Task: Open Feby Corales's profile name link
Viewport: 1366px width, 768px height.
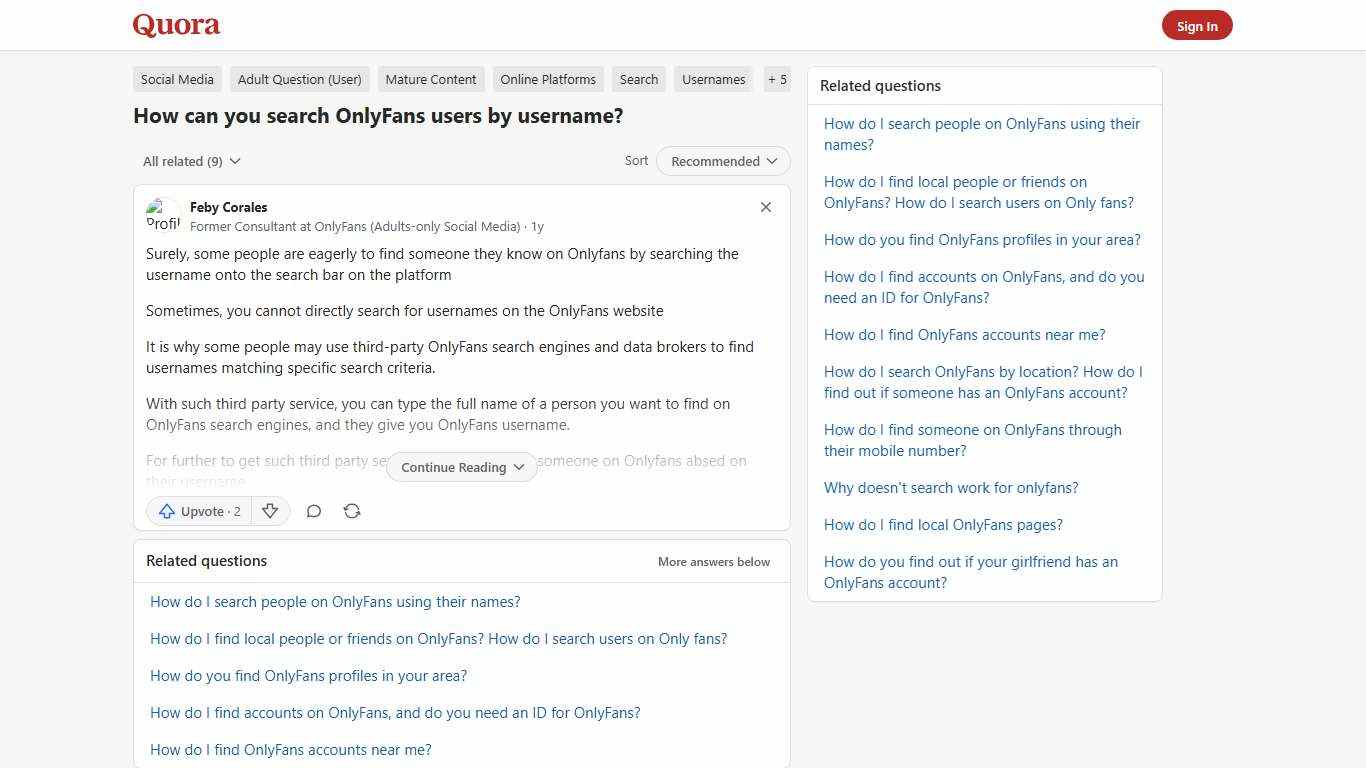Action: click(228, 207)
